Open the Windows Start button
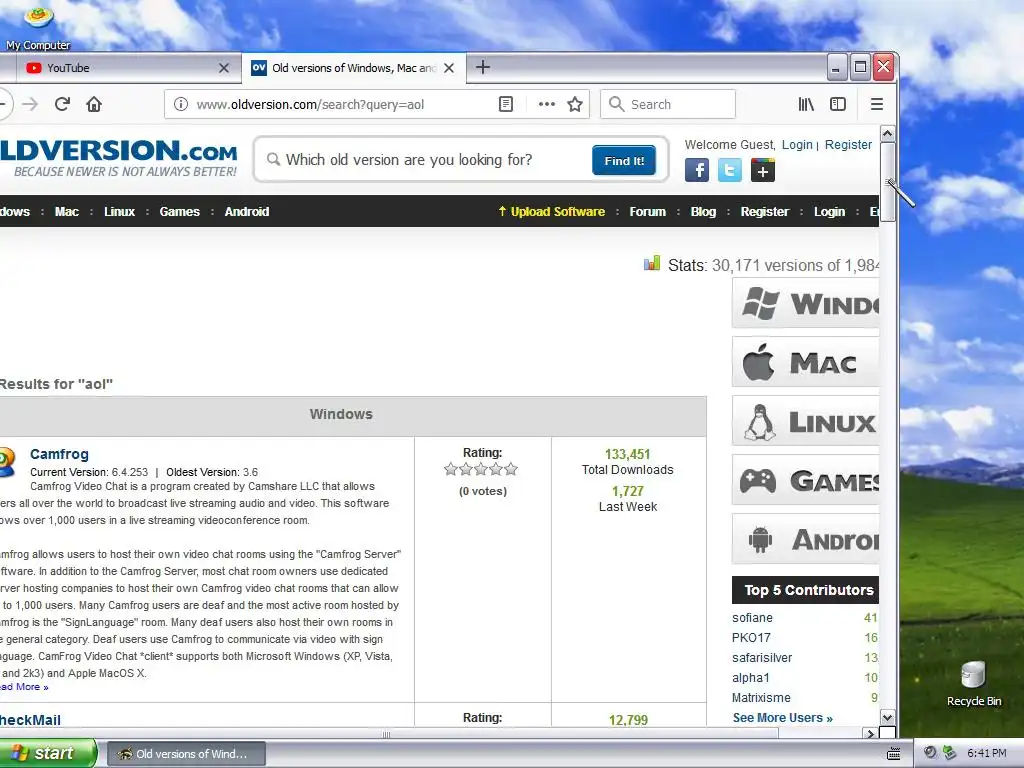Image resolution: width=1024 pixels, height=768 pixels. click(47, 753)
